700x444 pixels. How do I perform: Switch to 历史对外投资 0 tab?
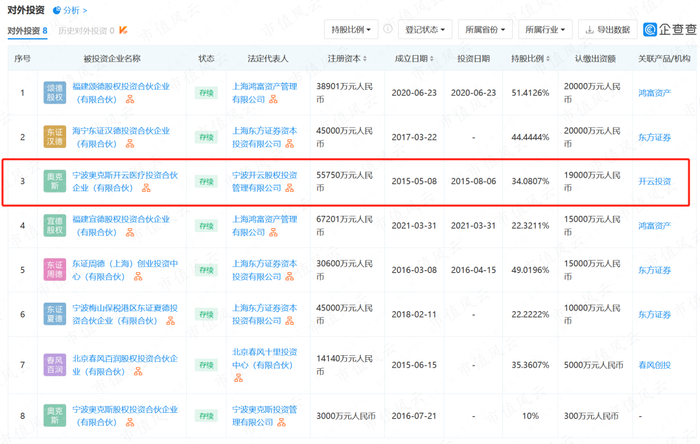point(86,31)
